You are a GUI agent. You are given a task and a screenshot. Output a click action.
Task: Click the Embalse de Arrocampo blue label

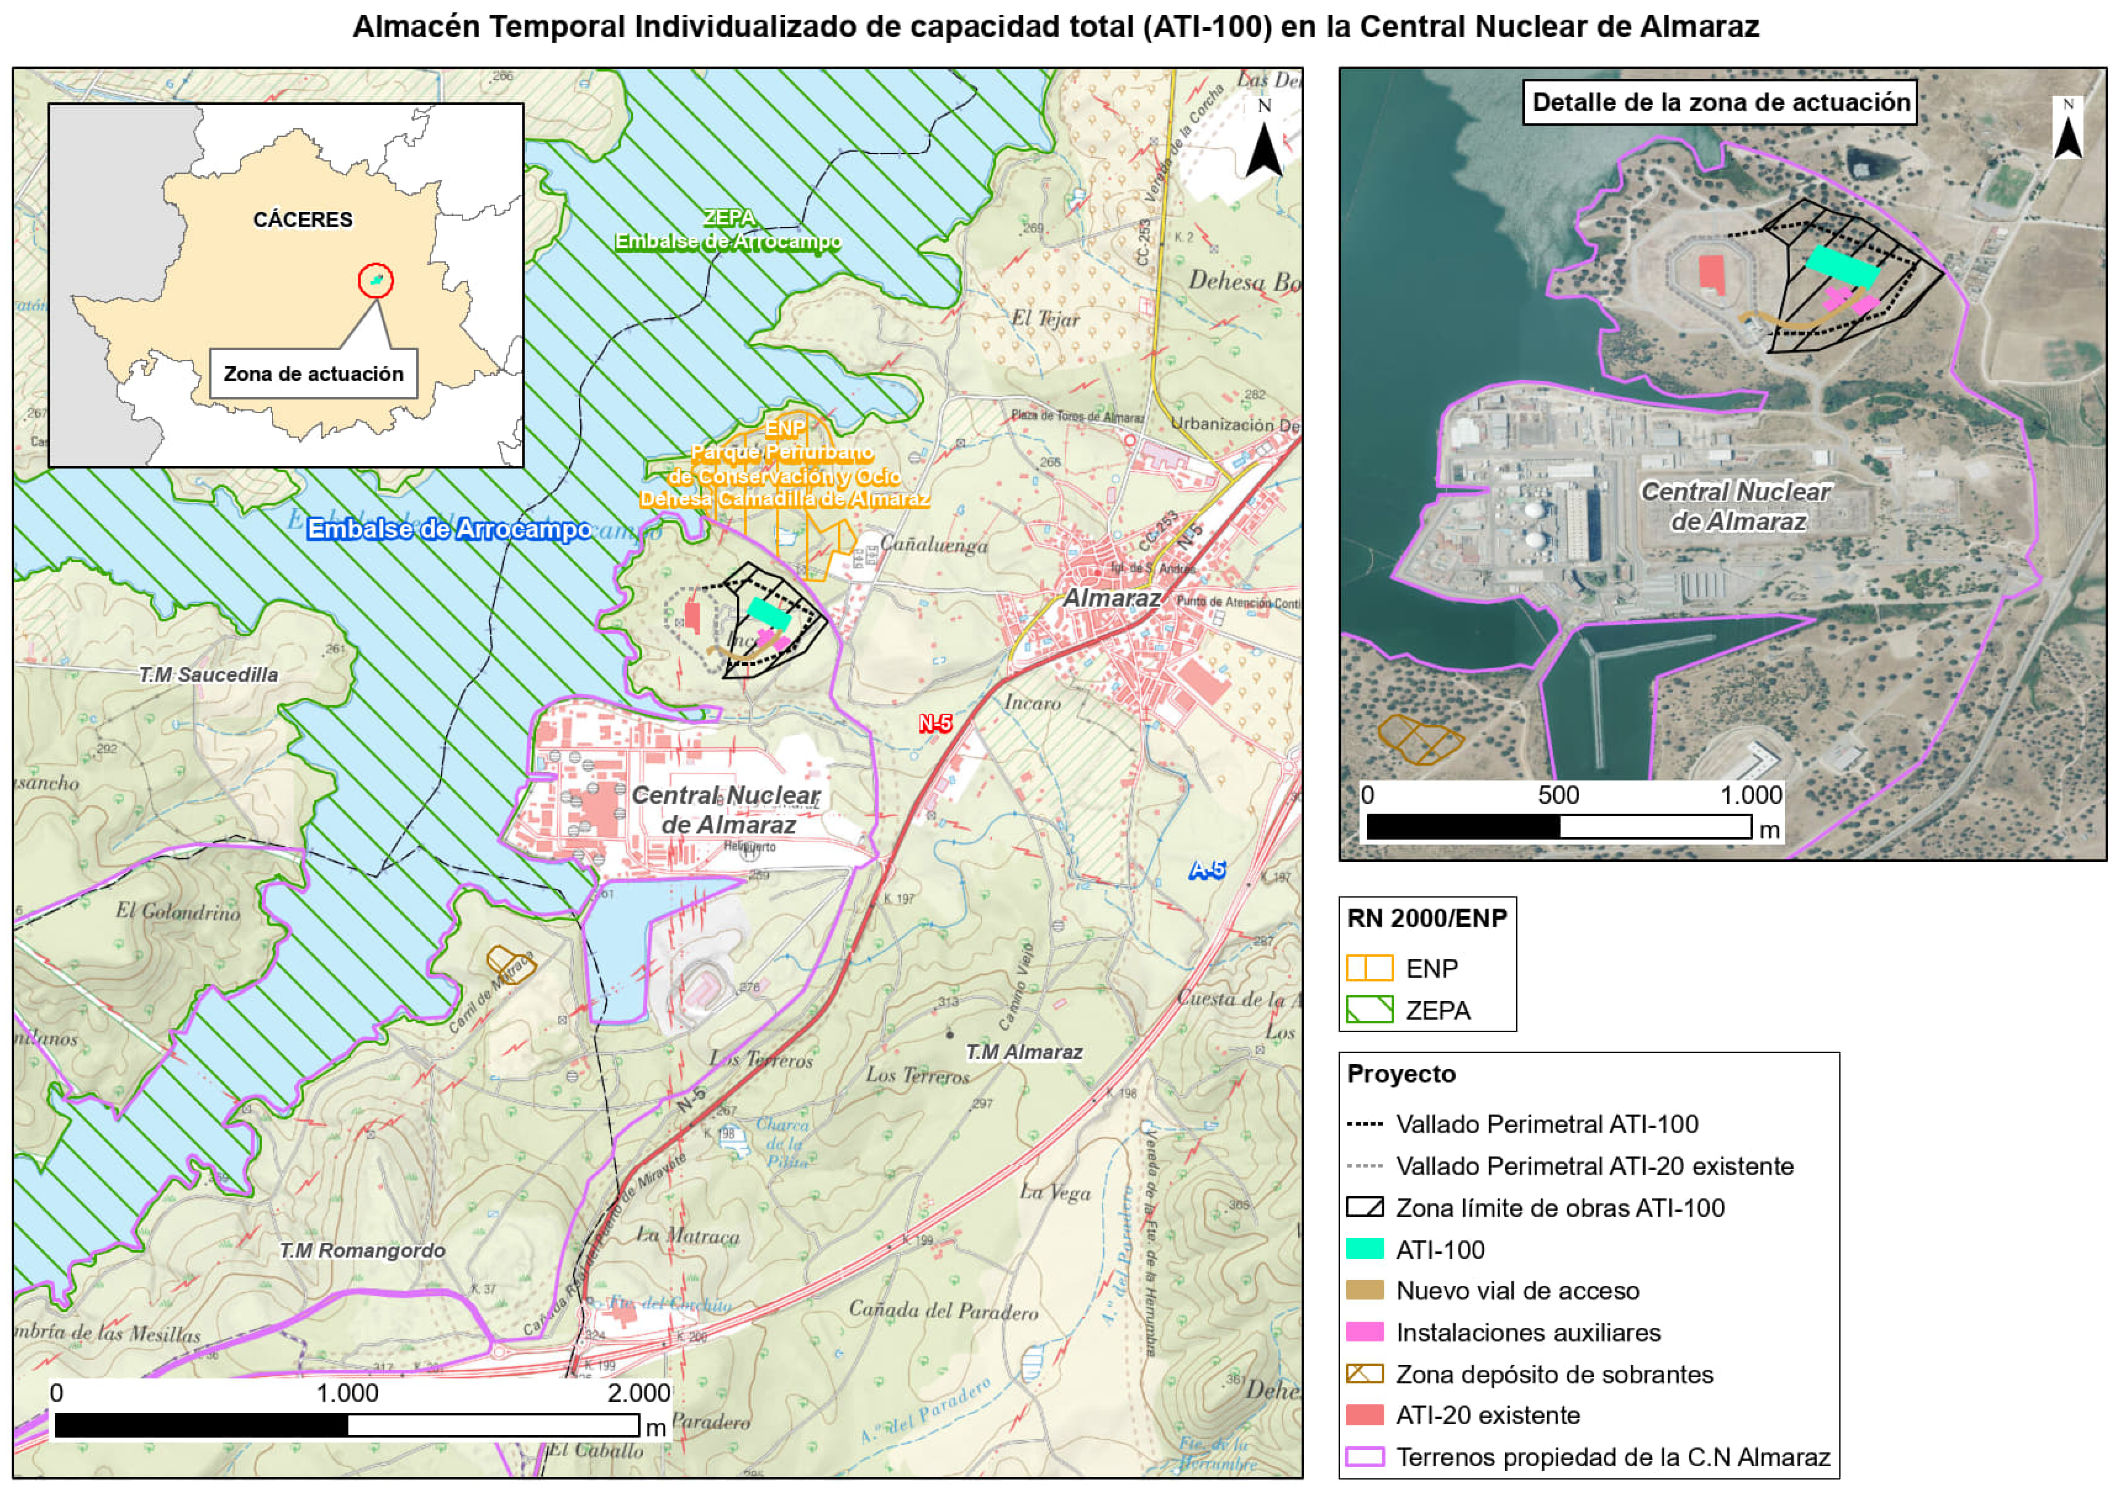coord(449,529)
